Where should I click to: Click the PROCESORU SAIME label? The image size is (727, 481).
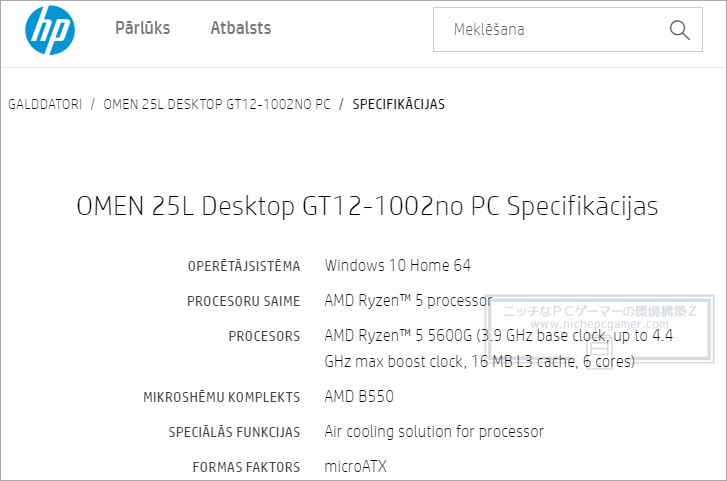(x=243, y=301)
